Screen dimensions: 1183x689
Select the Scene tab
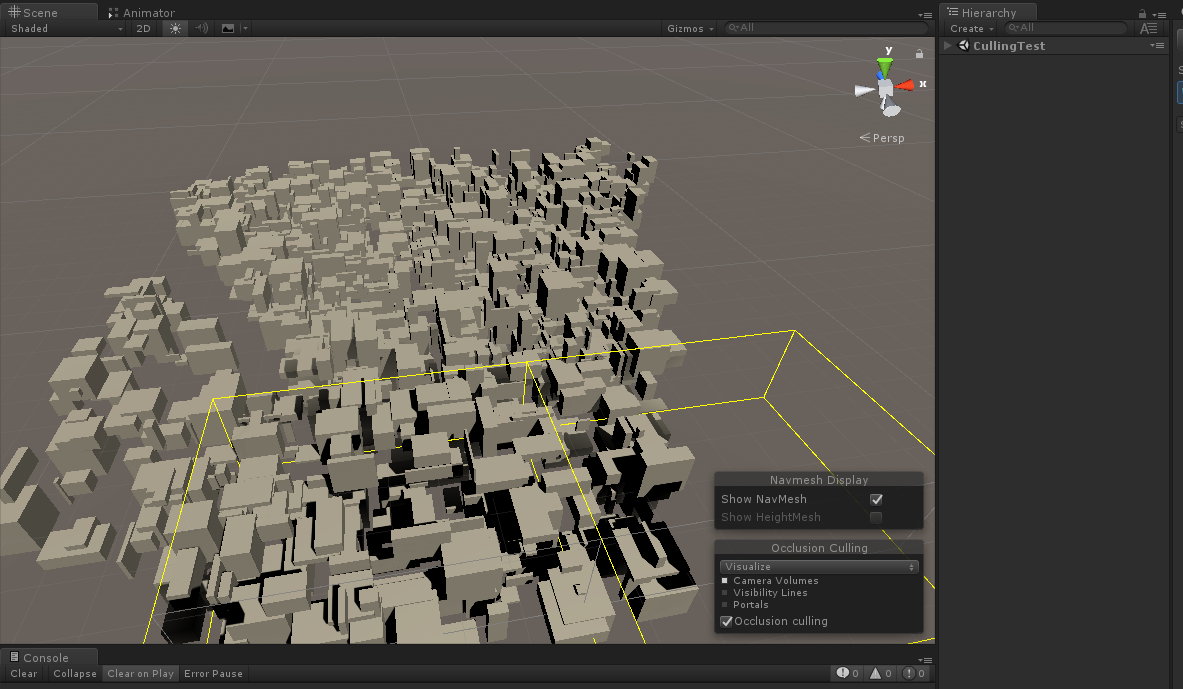[x=40, y=12]
